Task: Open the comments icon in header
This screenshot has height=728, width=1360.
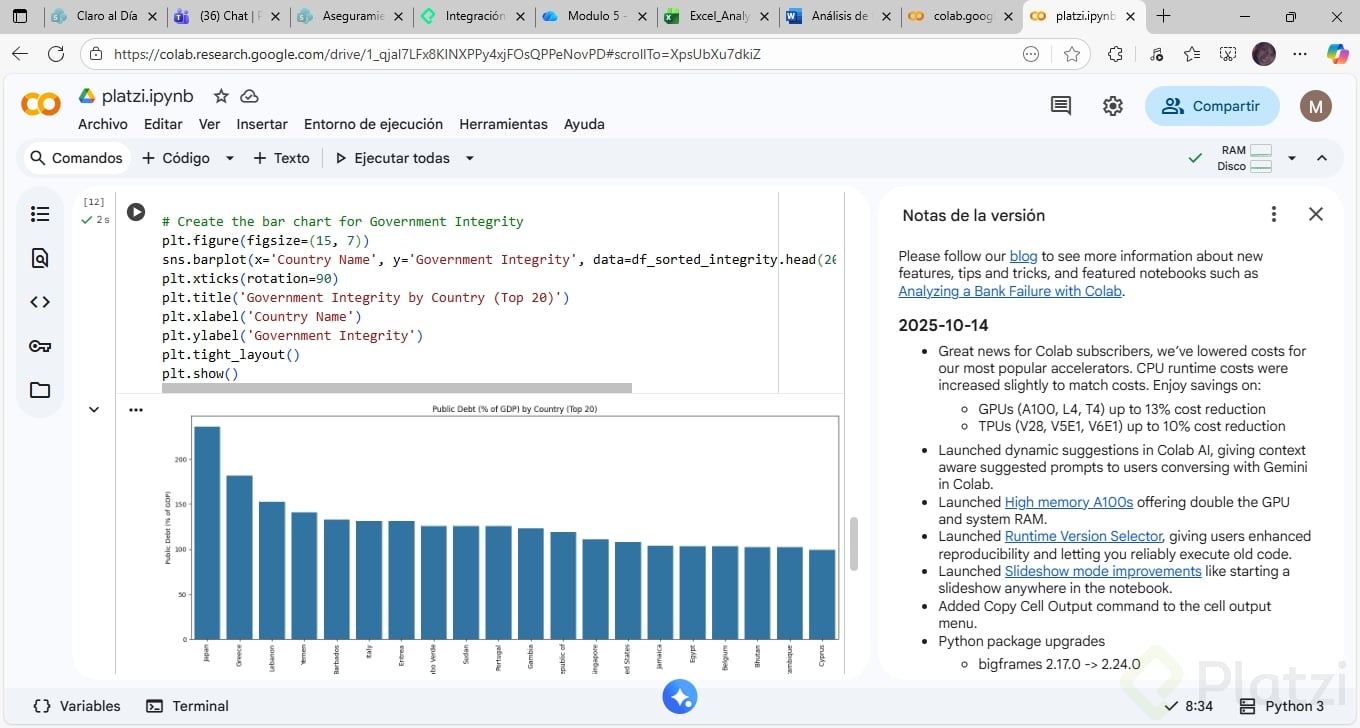Action: coord(1061,106)
